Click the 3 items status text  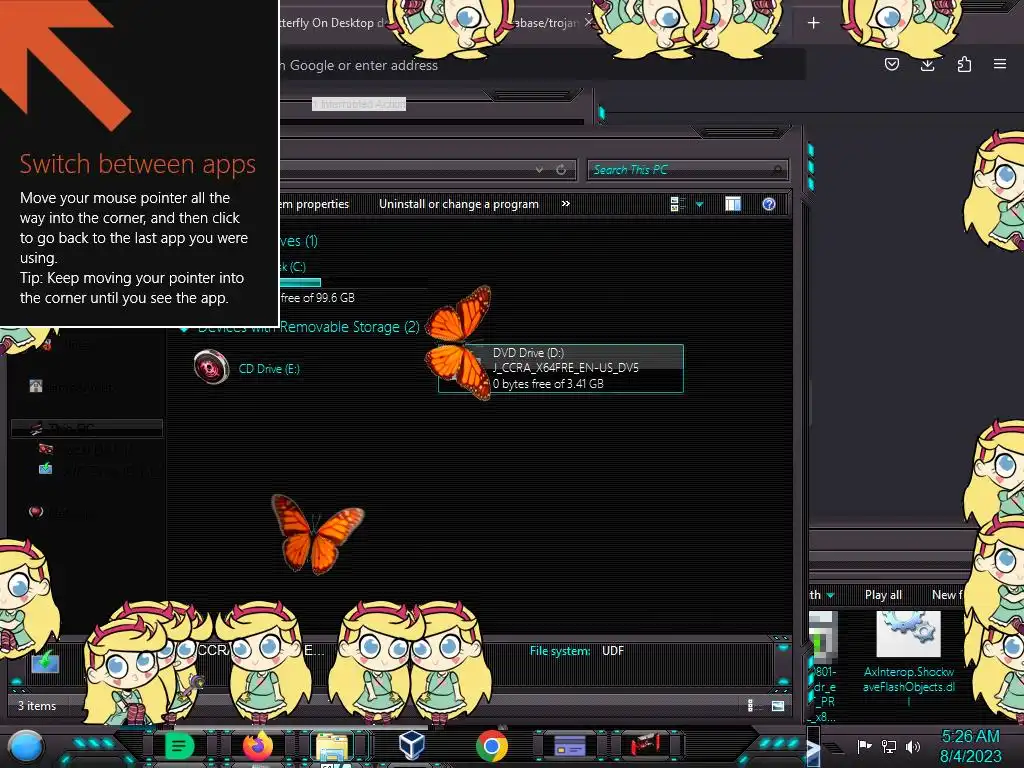37,706
